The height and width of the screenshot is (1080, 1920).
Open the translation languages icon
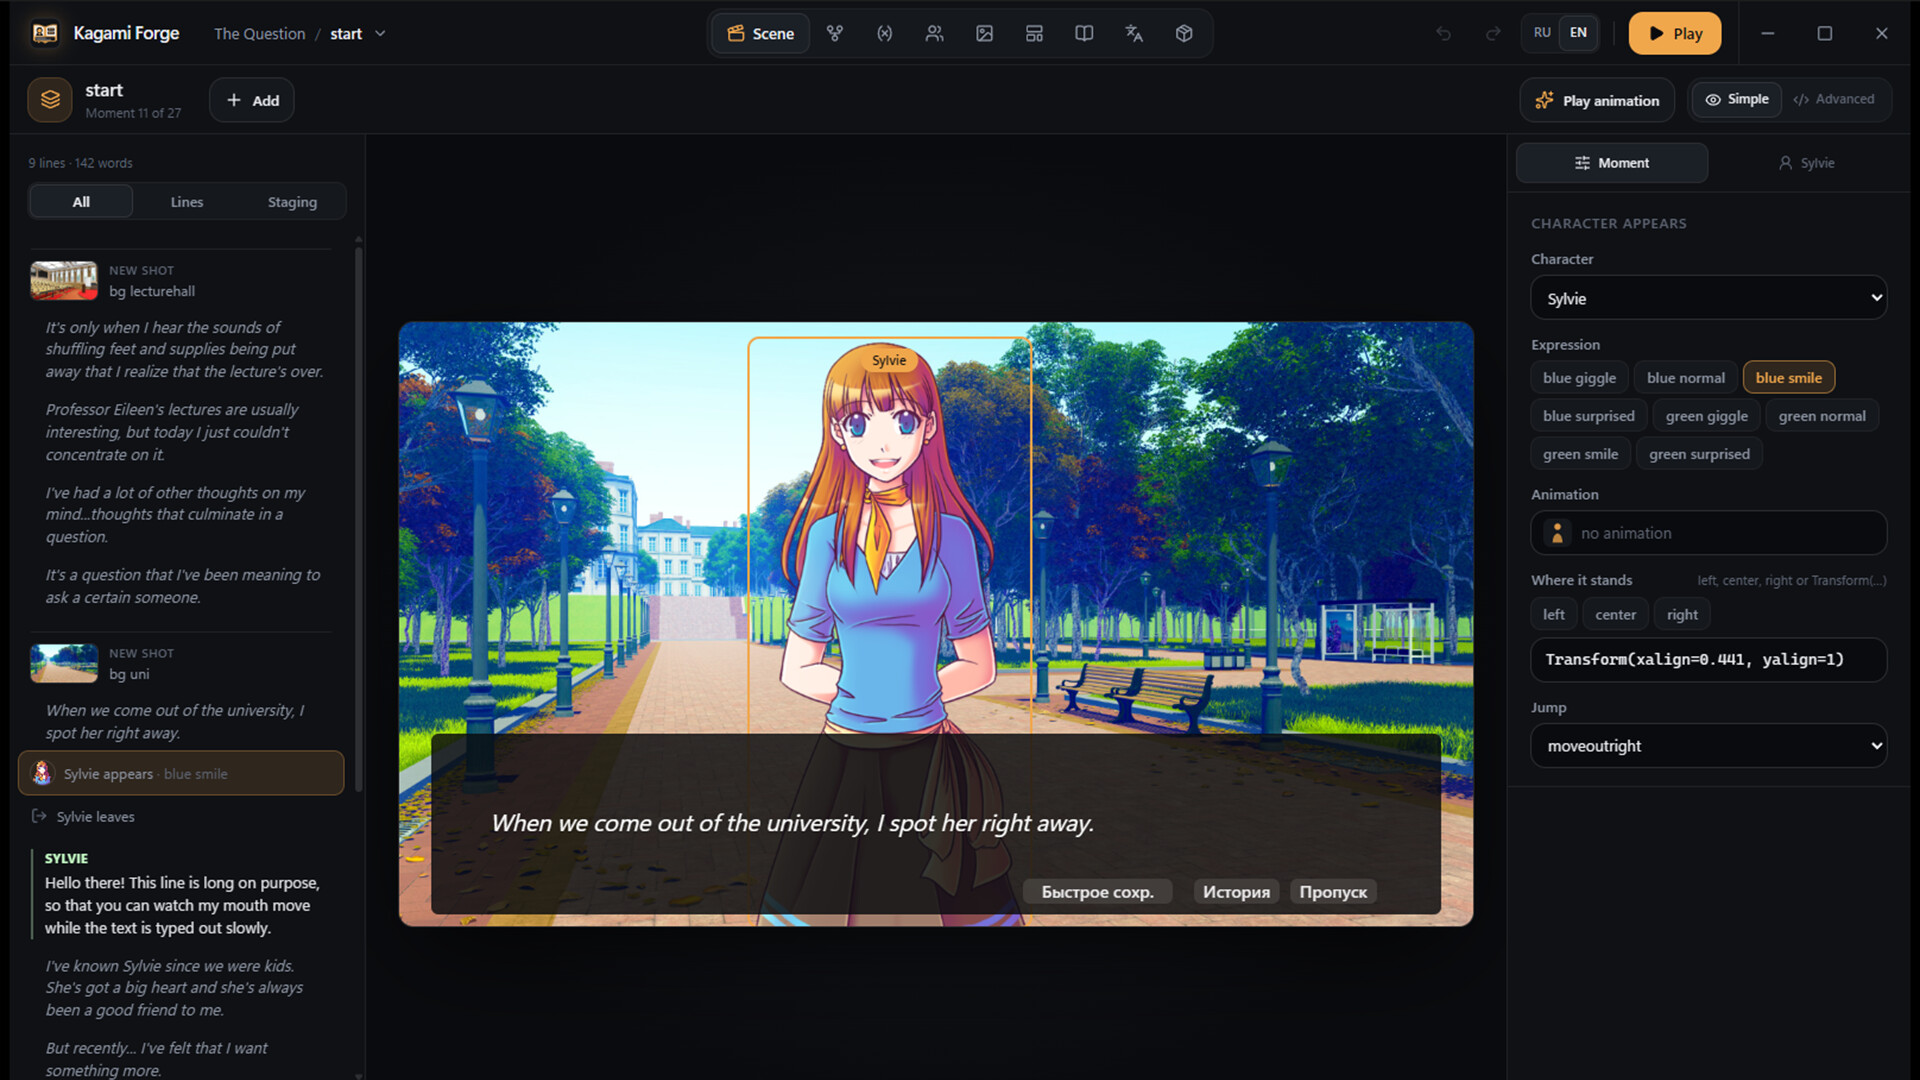coord(1134,33)
